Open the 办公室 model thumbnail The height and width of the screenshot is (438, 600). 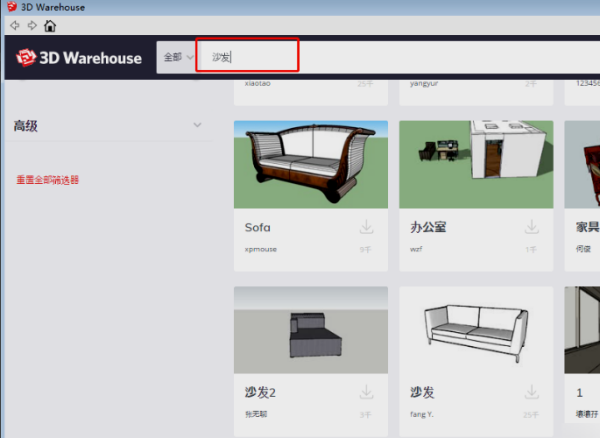[476, 164]
